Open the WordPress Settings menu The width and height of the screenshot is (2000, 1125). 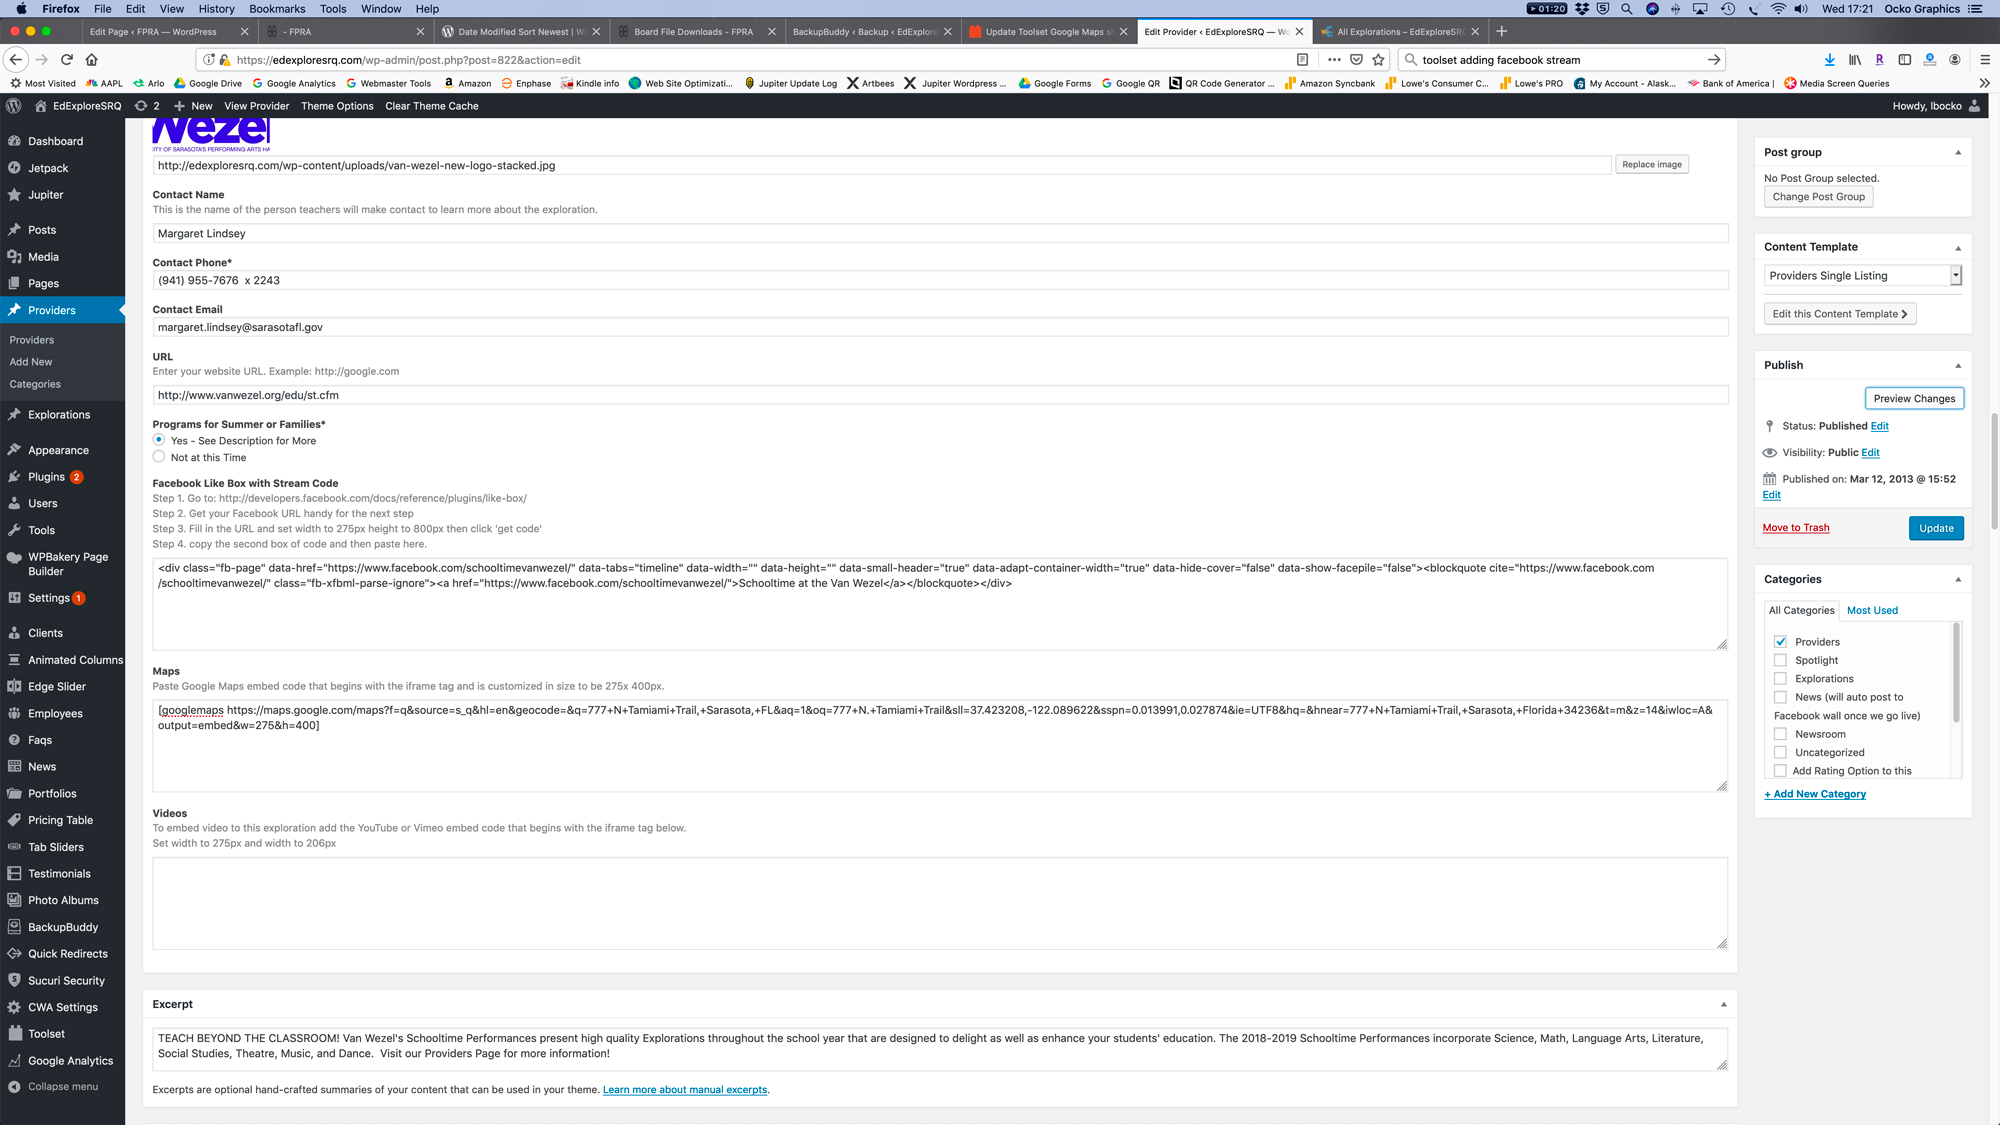tap(48, 598)
